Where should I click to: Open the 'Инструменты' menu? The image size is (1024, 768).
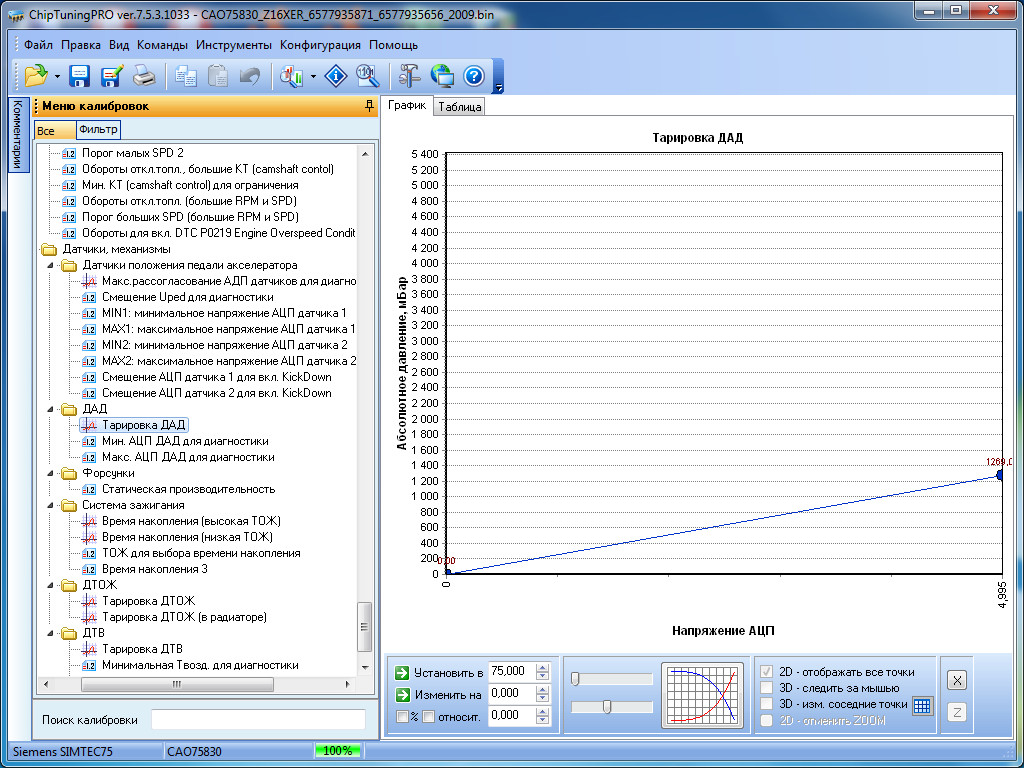click(233, 45)
